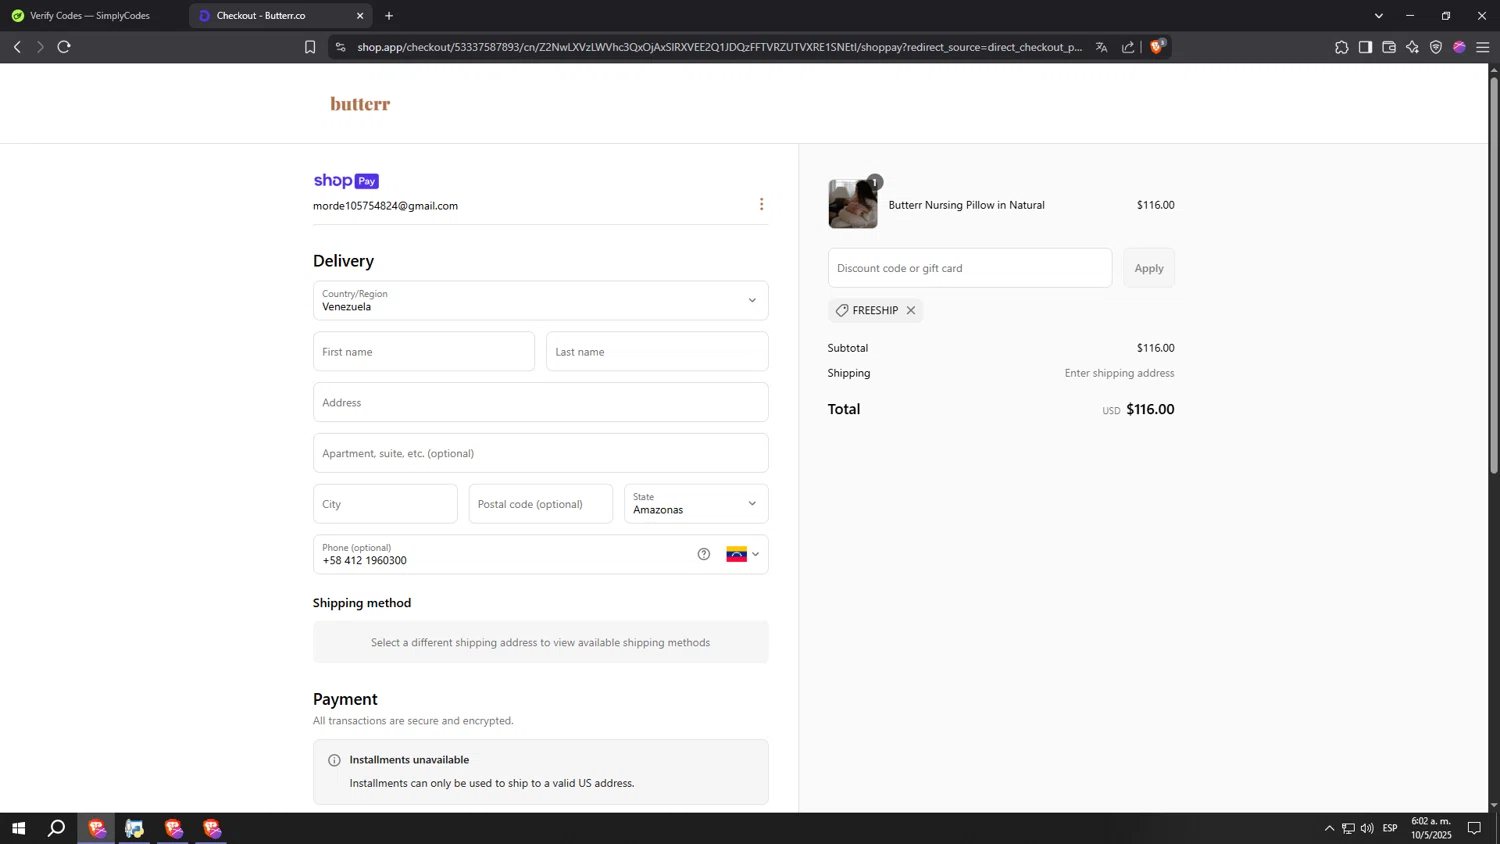Click the share page icon

tap(1128, 47)
